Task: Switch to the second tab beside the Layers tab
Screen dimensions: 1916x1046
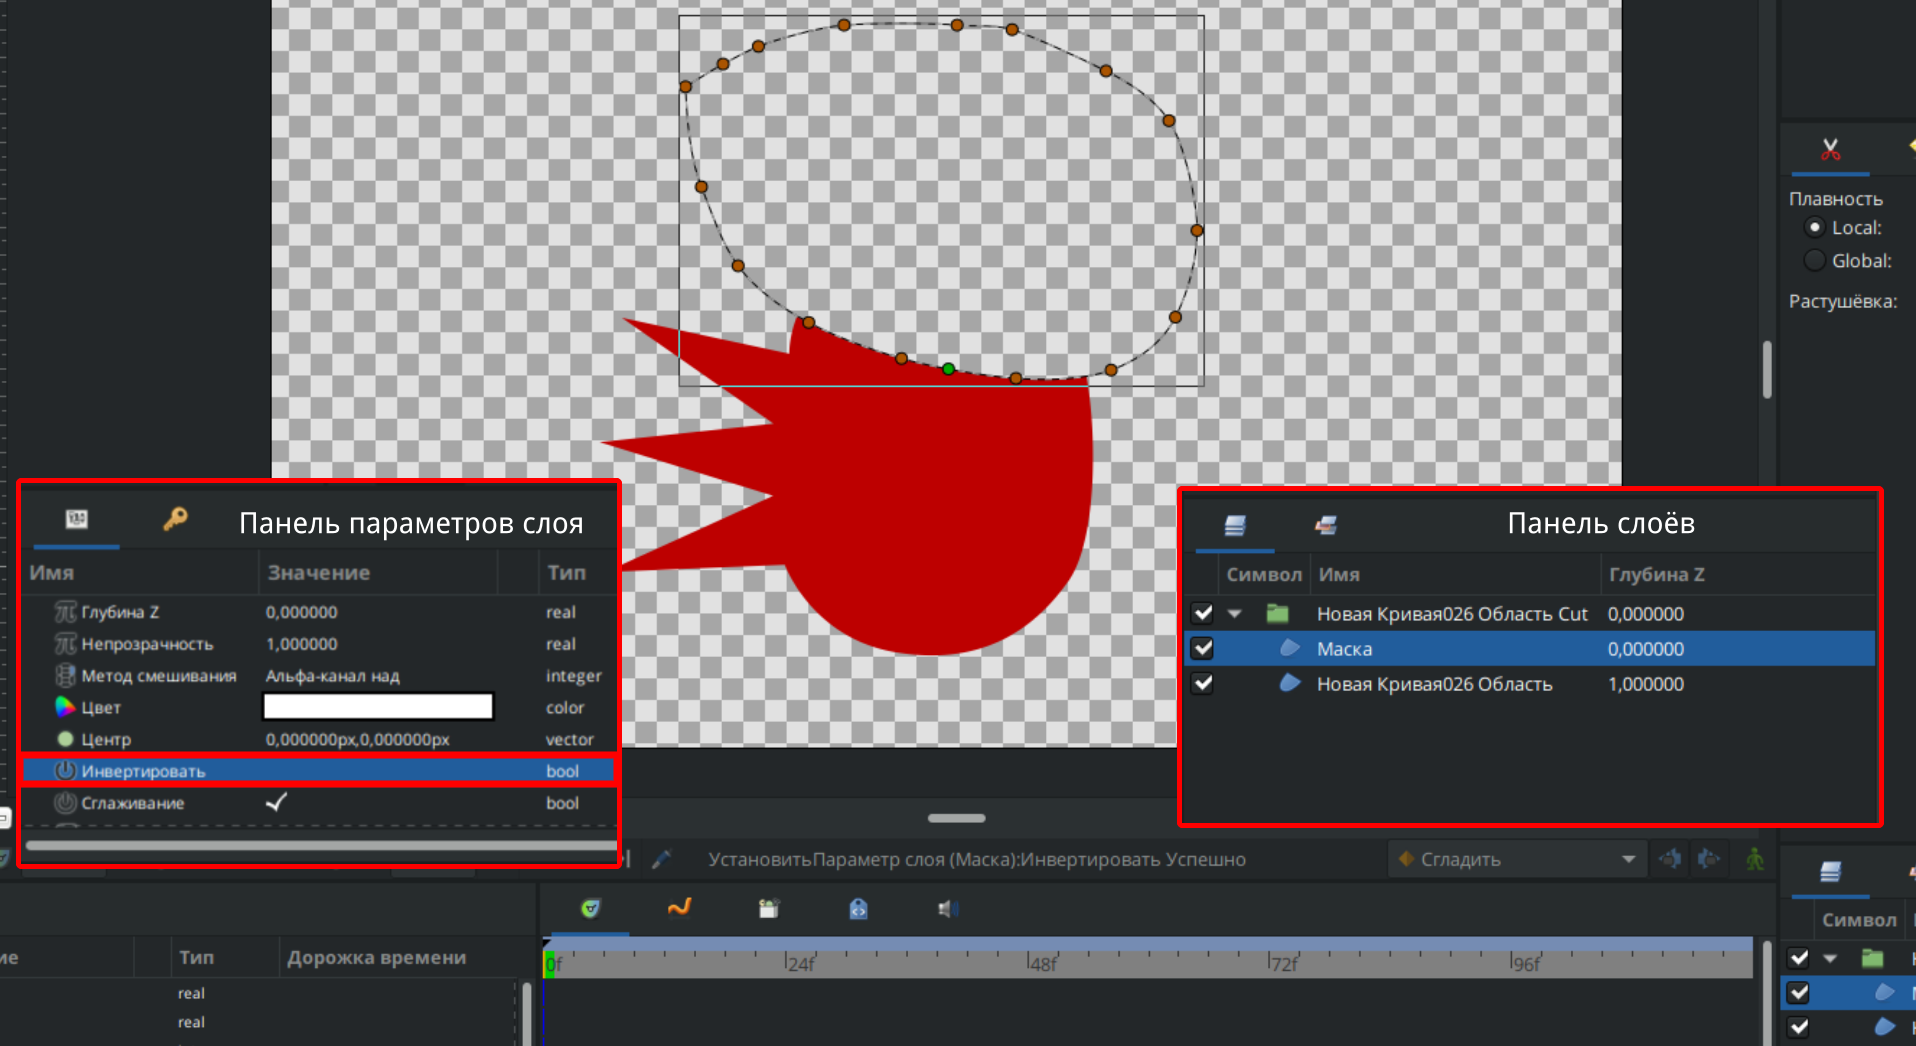Action: 1326,525
